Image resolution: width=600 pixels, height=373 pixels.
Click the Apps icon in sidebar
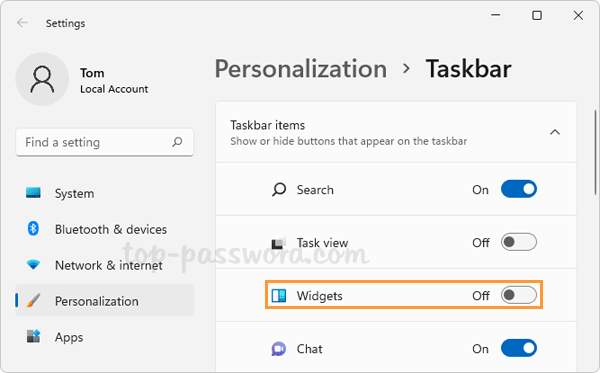pos(33,336)
